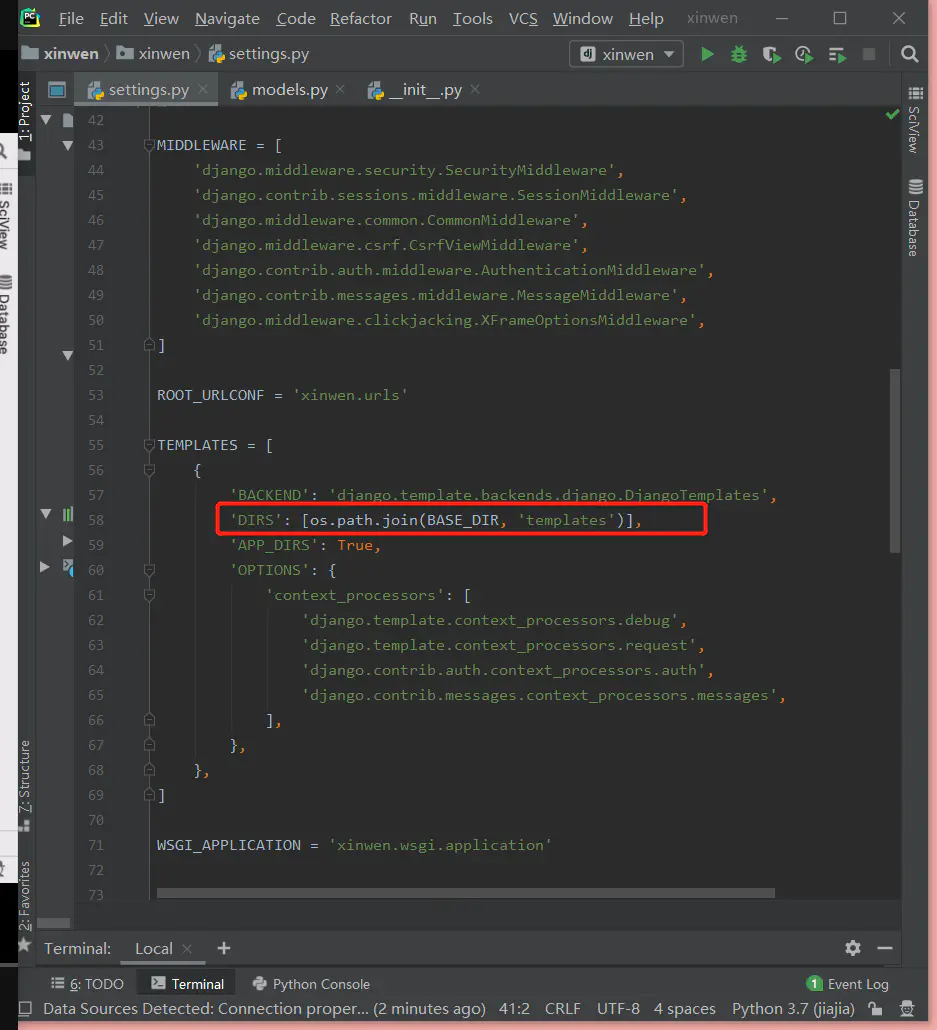The height and width of the screenshot is (1030, 937).
Task: Add a new terminal session
Action: [223, 948]
